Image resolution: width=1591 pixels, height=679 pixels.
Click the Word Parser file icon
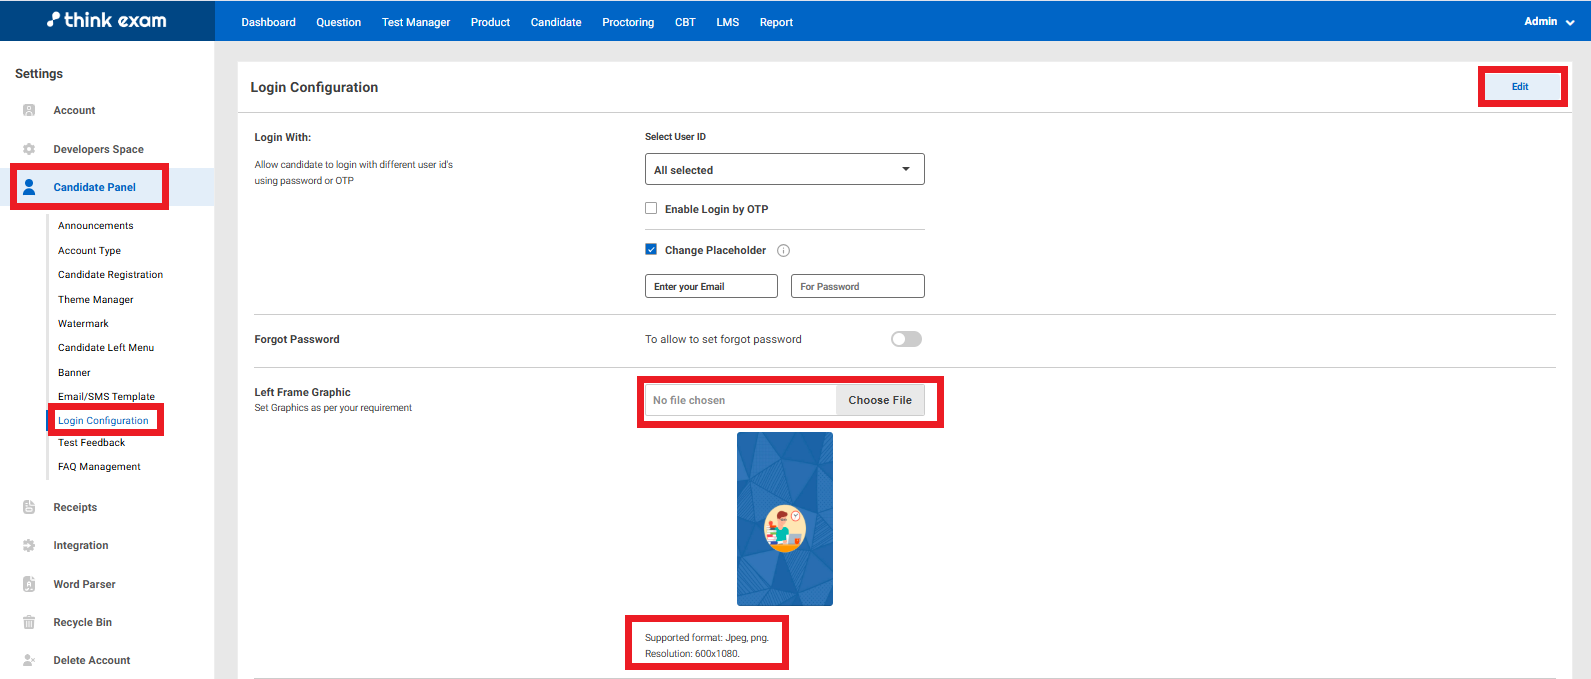tap(29, 584)
